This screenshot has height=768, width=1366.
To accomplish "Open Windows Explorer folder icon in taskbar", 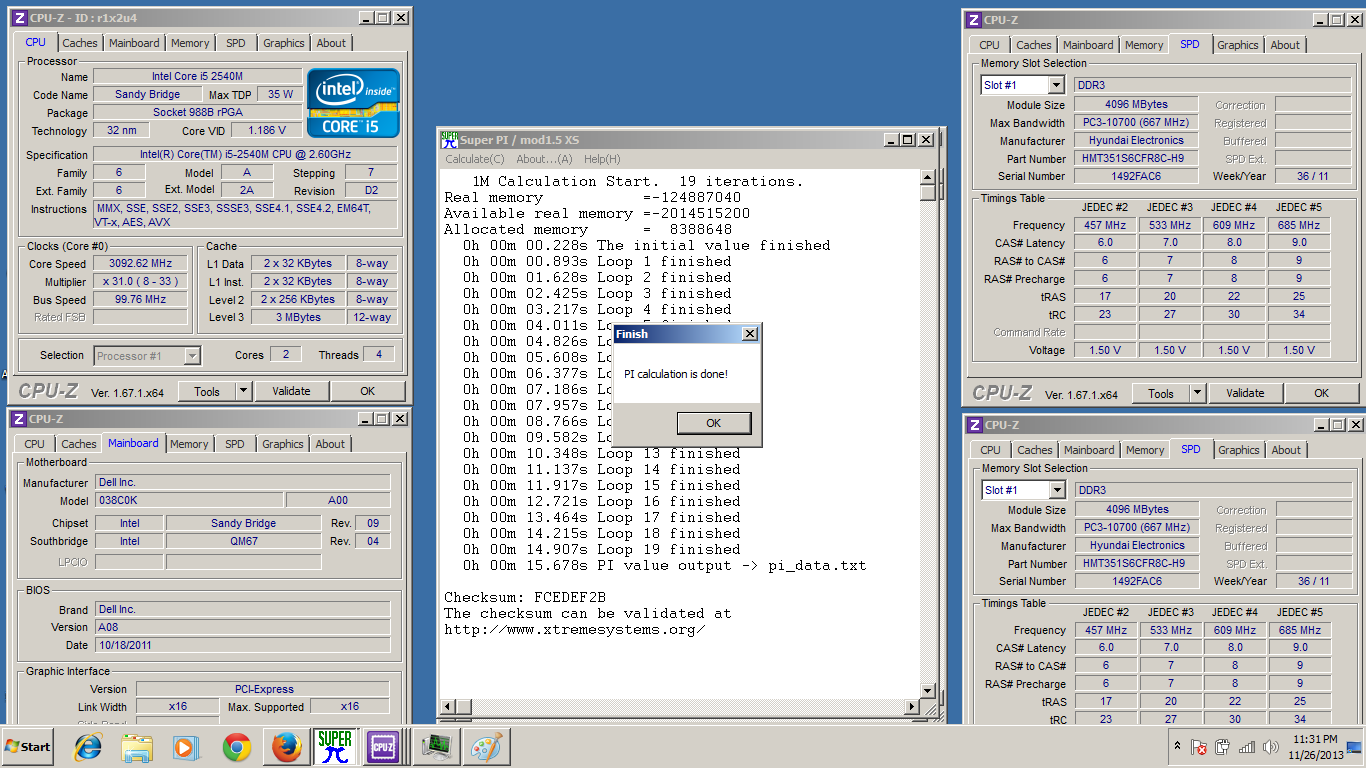I will point(137,747).
